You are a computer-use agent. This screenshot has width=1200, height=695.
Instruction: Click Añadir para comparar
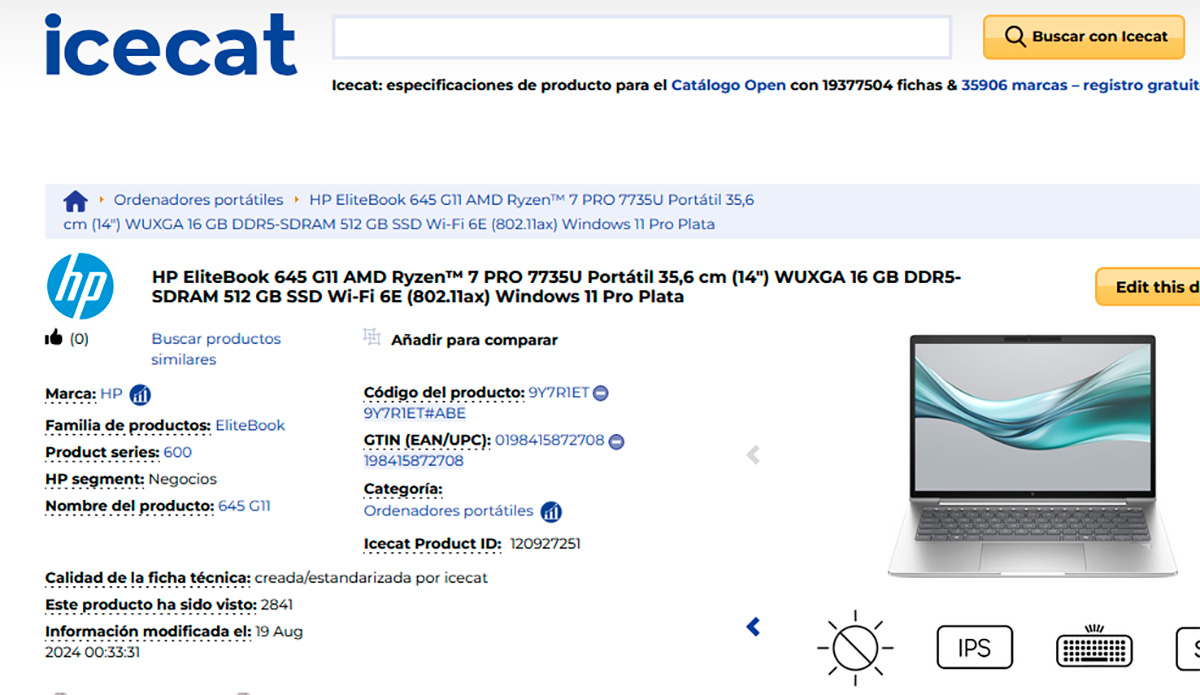pos(474,340)
